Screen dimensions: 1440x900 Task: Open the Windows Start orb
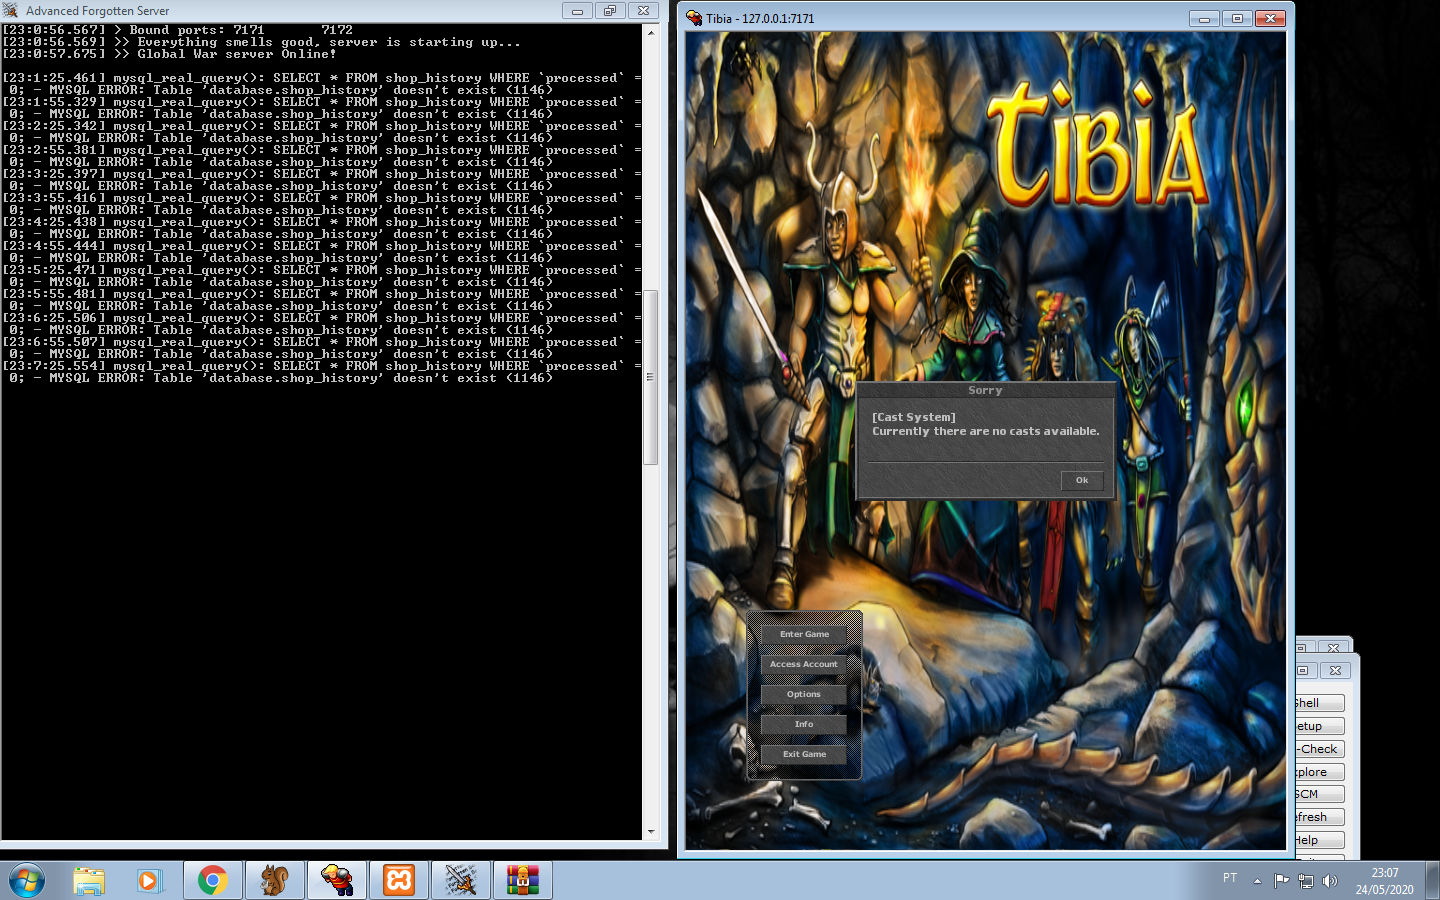click(x=27, y=881)
